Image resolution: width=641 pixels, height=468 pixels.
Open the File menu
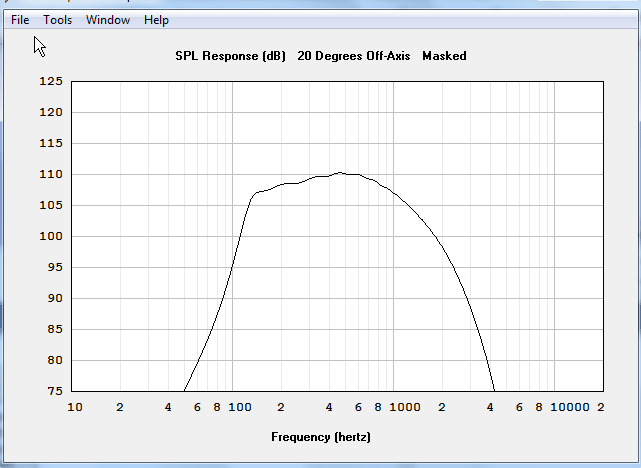coord(20,20)
